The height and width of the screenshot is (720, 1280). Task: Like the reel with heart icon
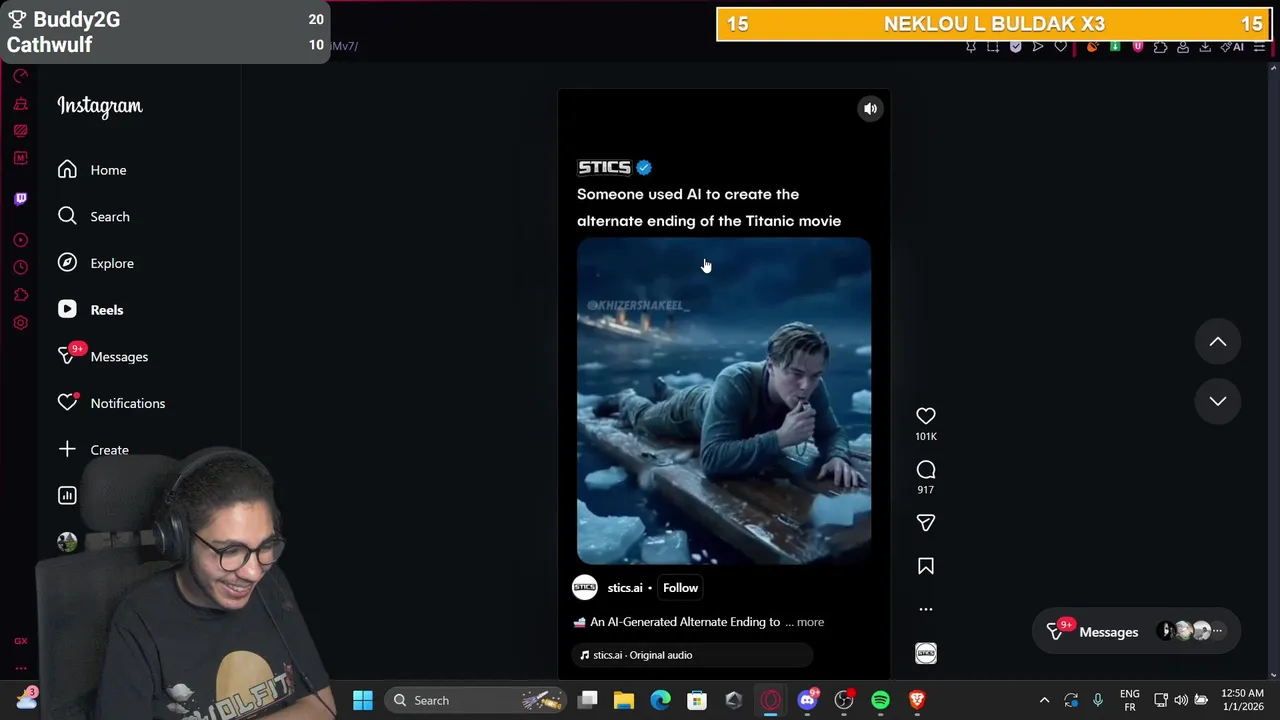point(926,416)
